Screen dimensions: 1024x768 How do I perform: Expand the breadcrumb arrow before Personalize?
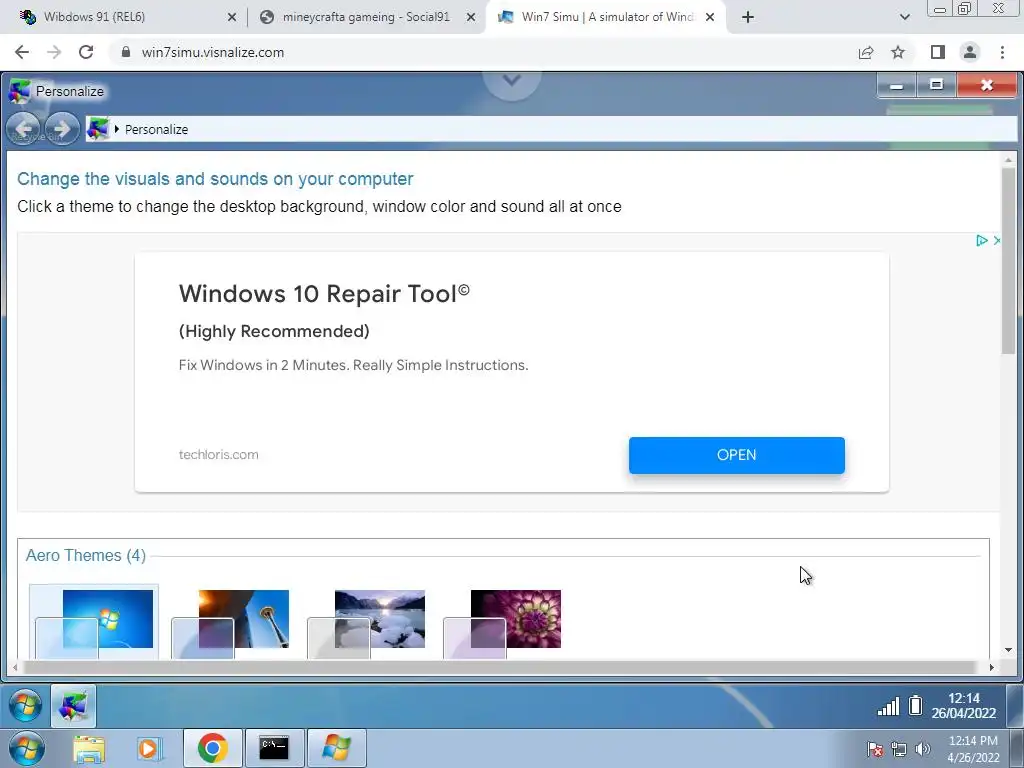coord(117,129)
